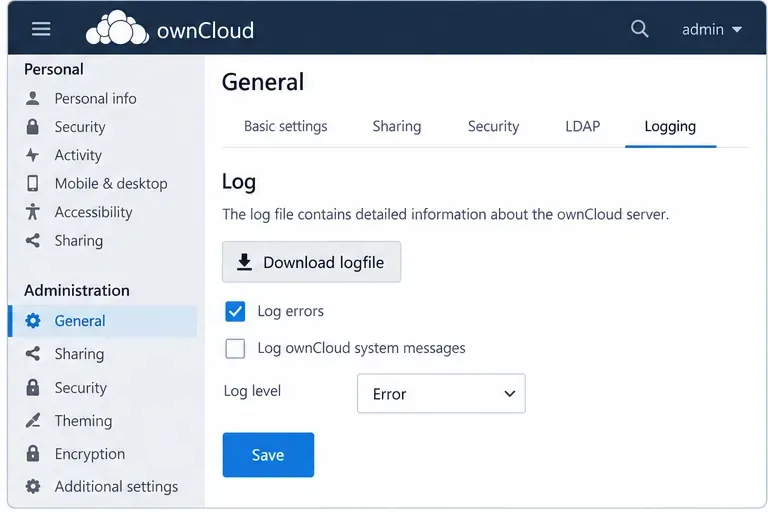The height and width of the screenshot is (512, 768).
Task: Select the Logging tab
Action: (x=670, y=126)
